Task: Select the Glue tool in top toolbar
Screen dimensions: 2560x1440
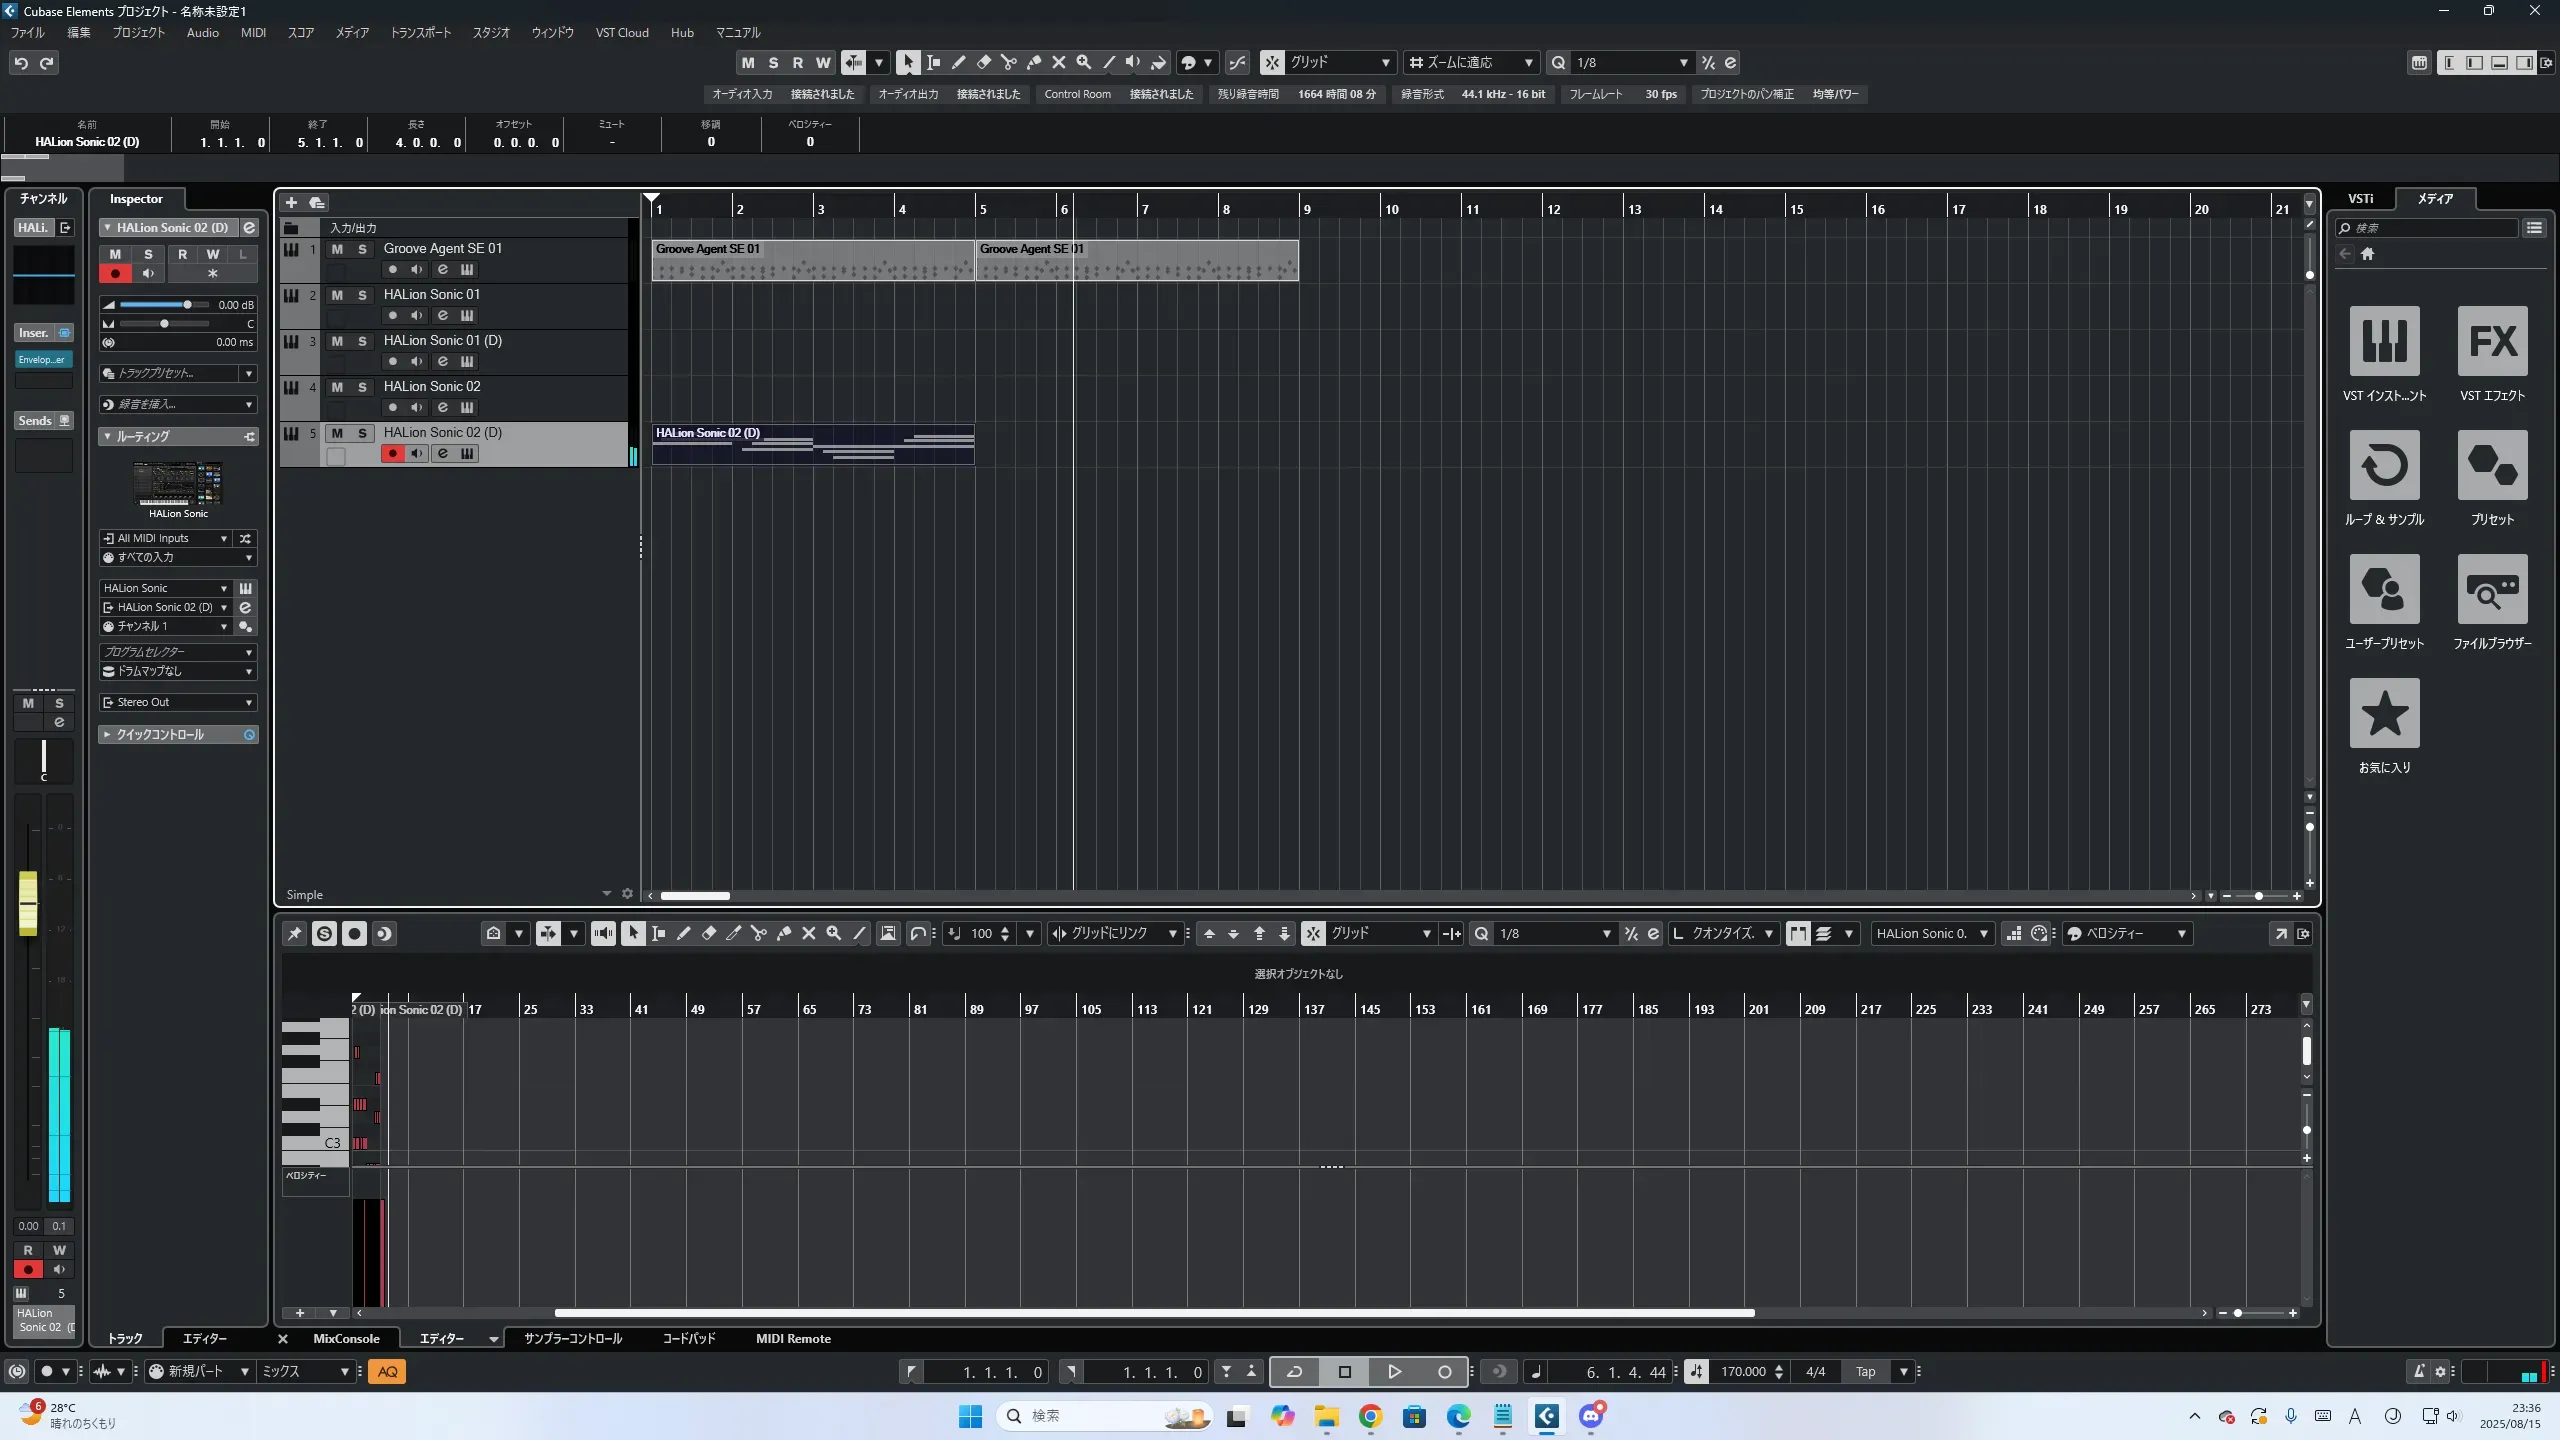Action: (x=1033, y=63)
